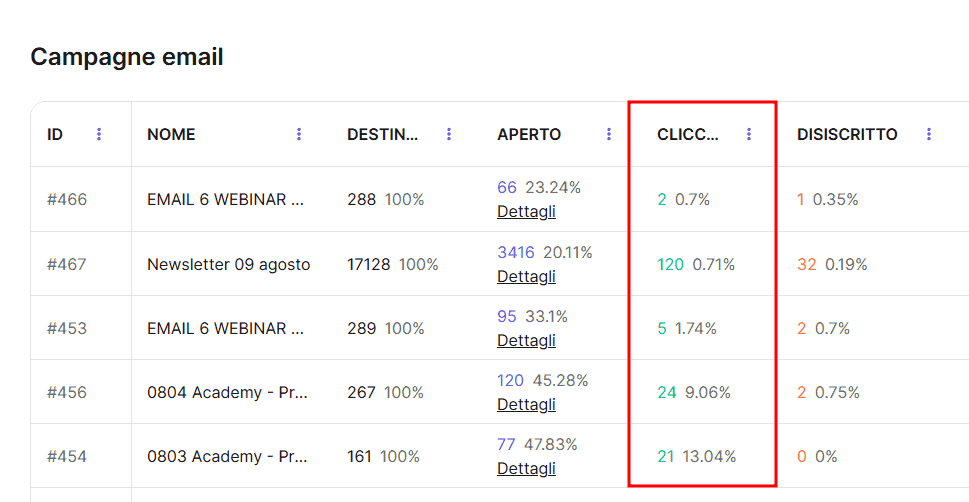
Task: Click unsubscribed rate 0.35%
Action: point(836,200)
